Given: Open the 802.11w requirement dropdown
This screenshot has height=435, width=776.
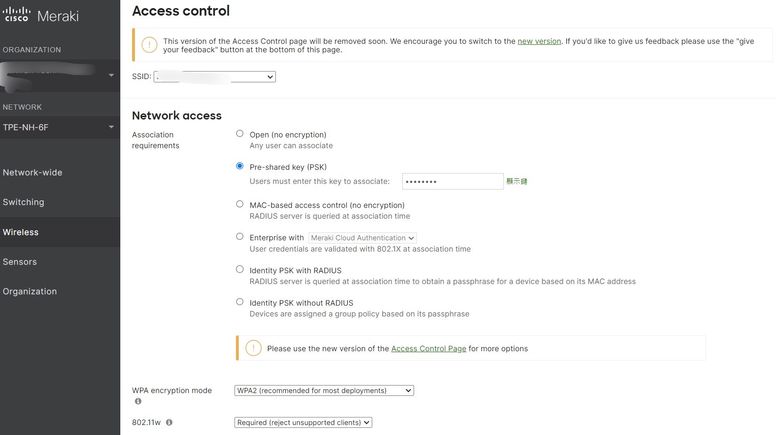Looking at the screenshot, I should pyautogui.click(x=303, y=423).
